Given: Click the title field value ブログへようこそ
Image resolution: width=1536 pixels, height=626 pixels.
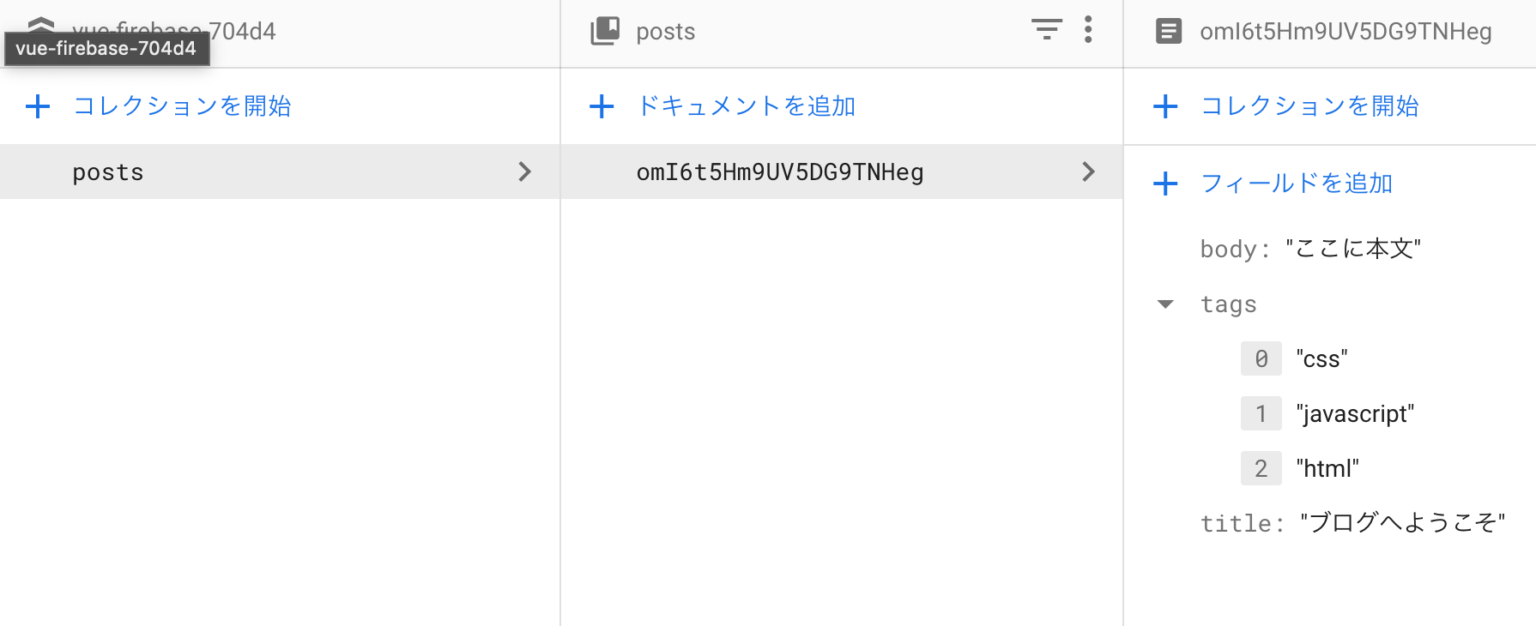Looking at the screenshot, I should click(1404, 521).
